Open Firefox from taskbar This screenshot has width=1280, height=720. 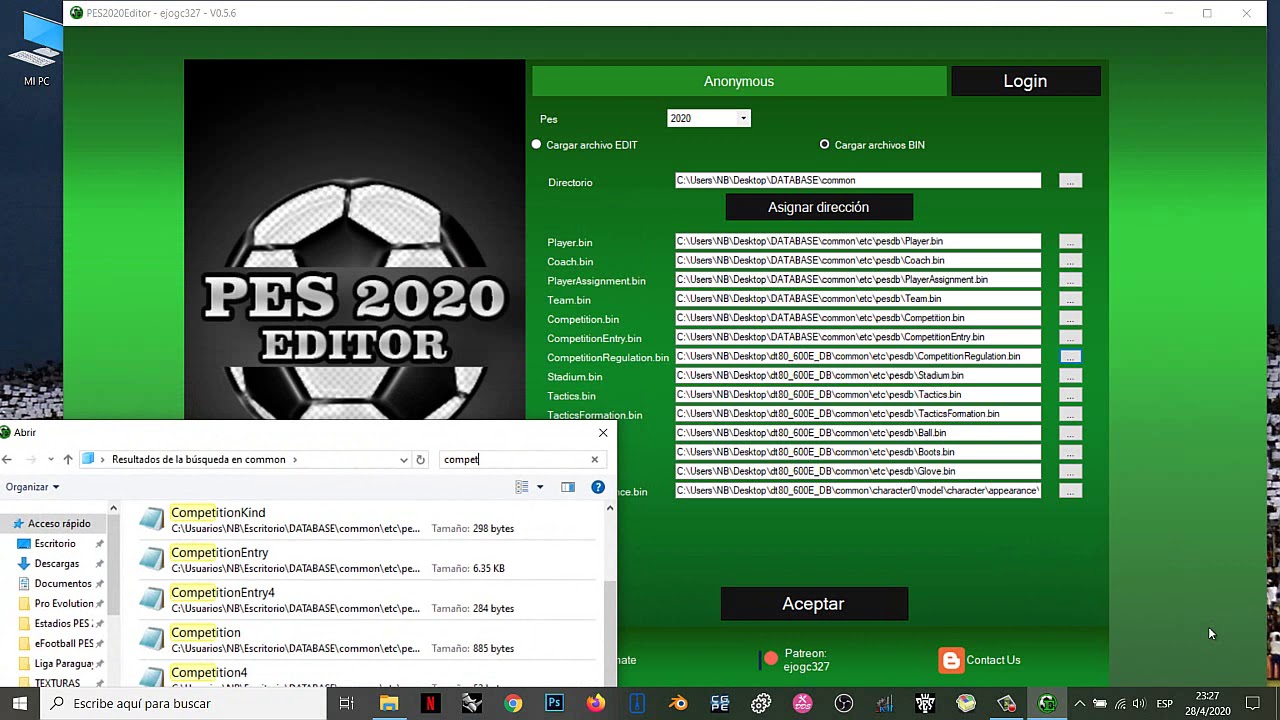click(596, 703)
